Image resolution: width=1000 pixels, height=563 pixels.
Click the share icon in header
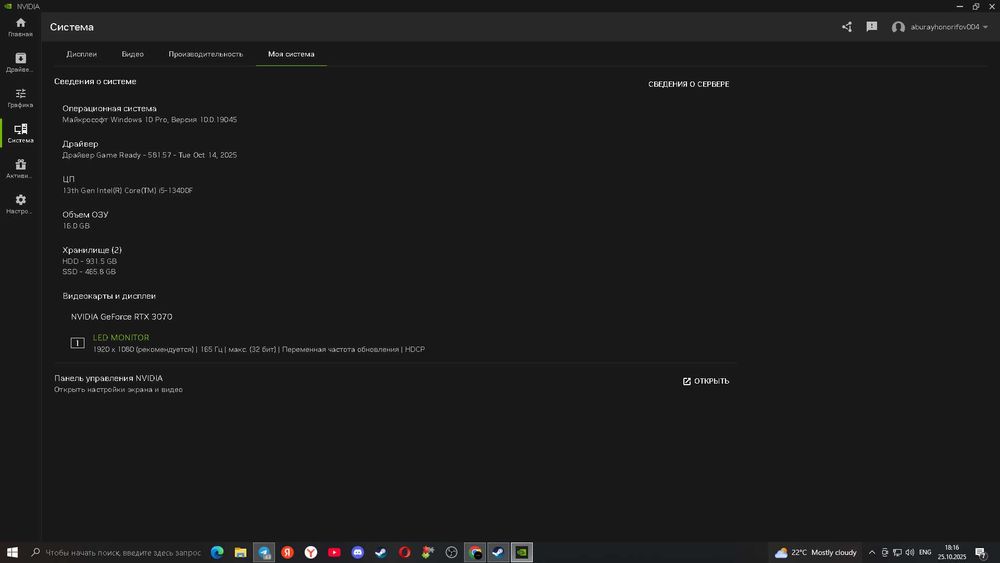point(847,27)
